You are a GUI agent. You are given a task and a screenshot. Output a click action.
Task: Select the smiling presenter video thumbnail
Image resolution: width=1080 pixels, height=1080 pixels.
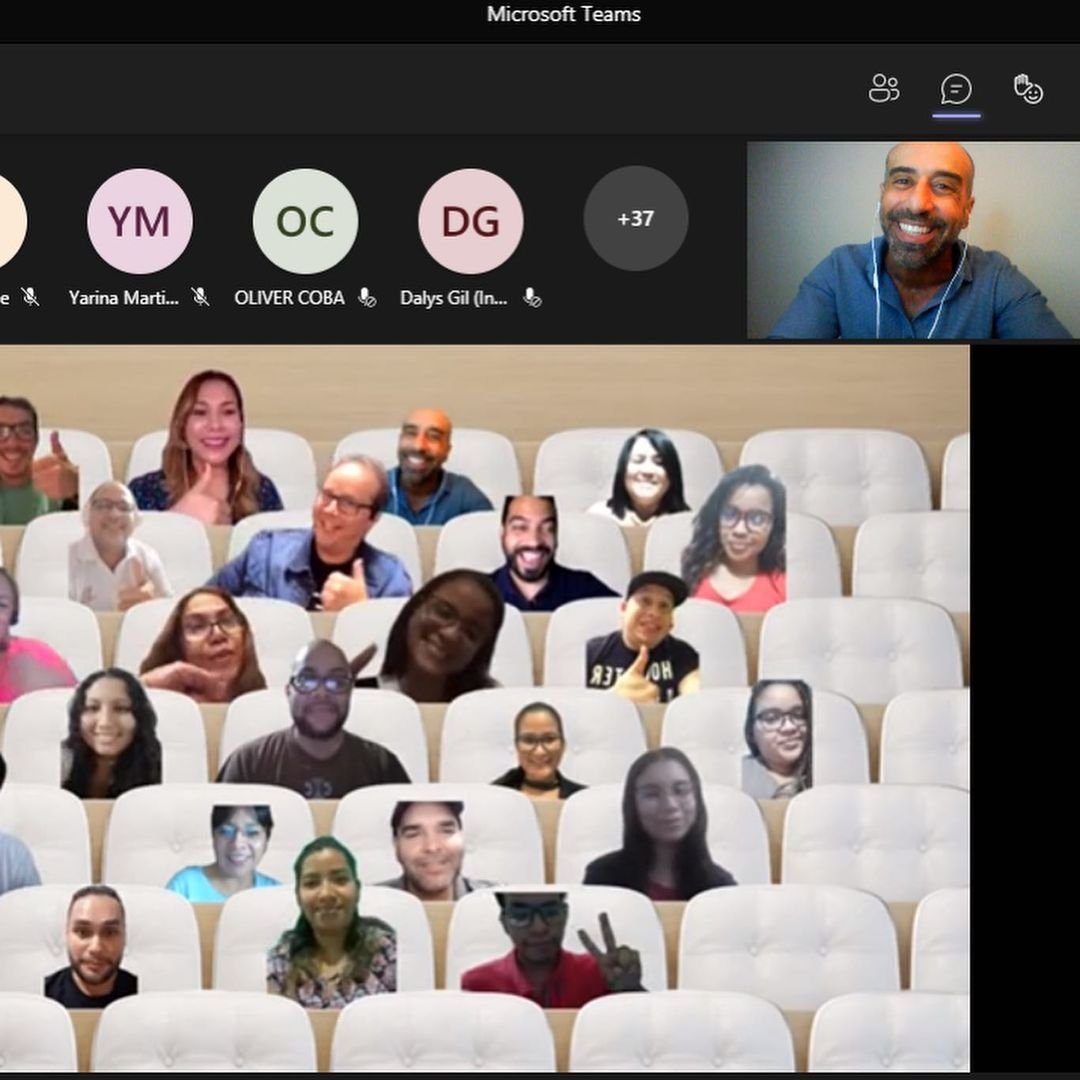coord(913,240)
